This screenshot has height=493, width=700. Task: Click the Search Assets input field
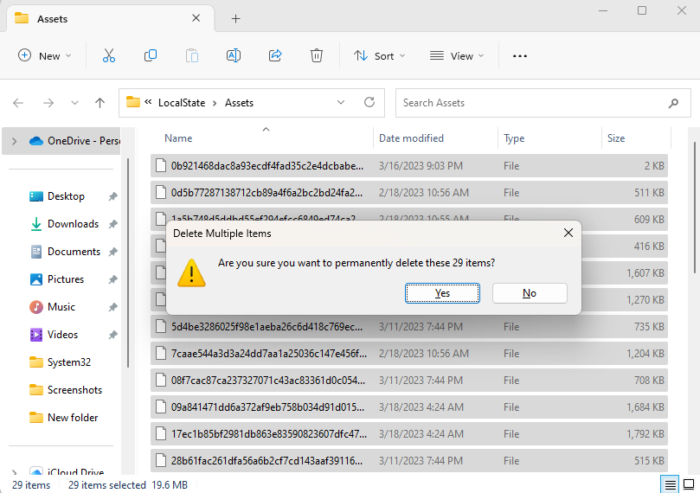540,102
